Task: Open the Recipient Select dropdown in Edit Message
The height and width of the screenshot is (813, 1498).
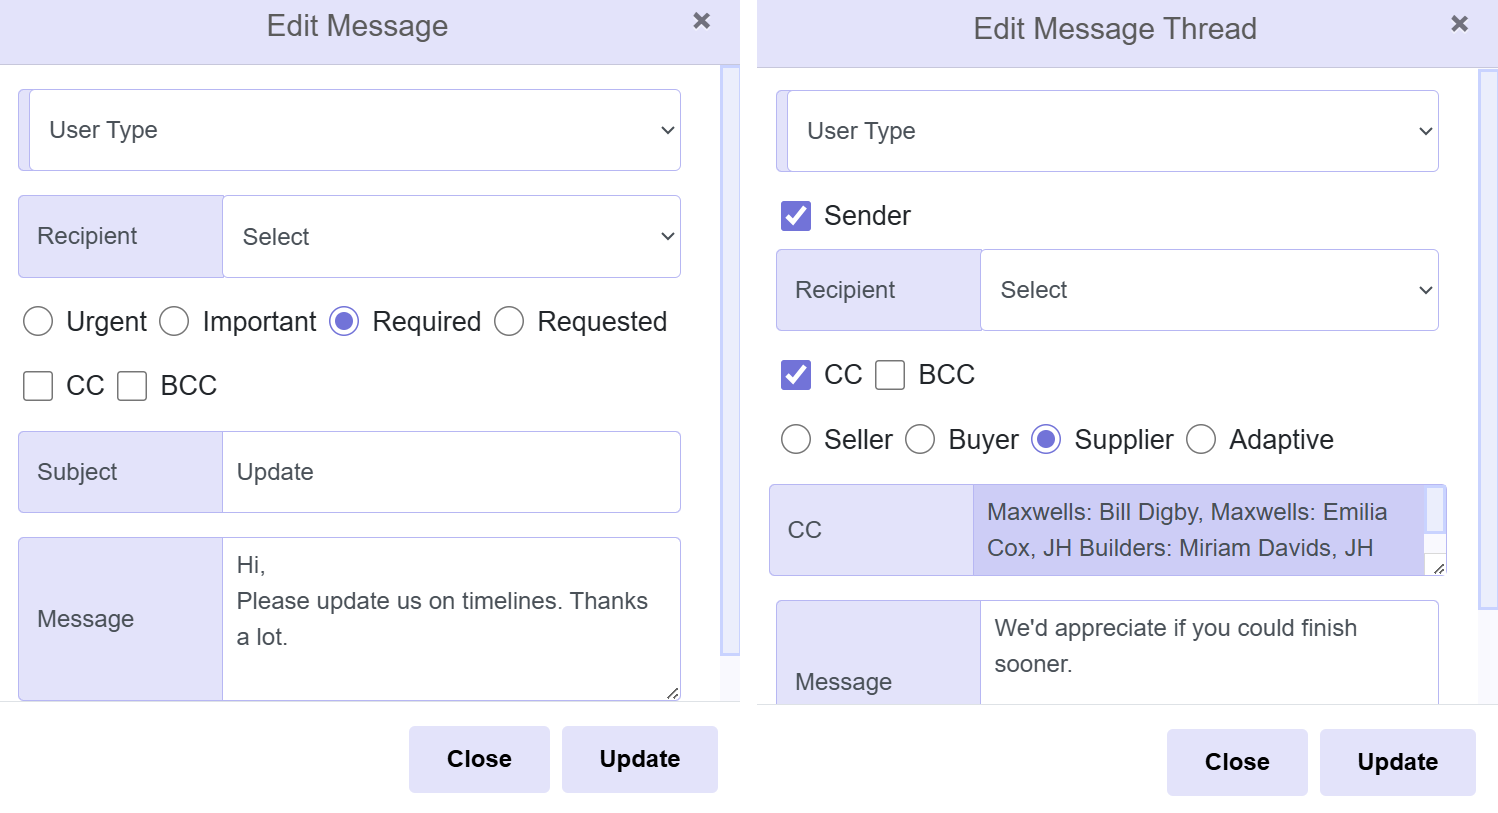Action: point(450,236)
